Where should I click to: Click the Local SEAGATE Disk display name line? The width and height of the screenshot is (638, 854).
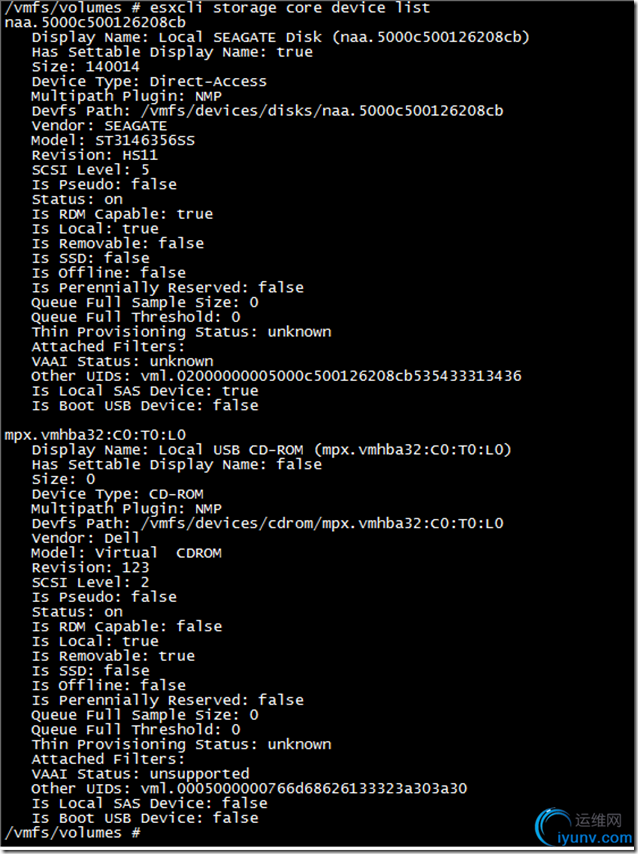click(x=280, y=37)
